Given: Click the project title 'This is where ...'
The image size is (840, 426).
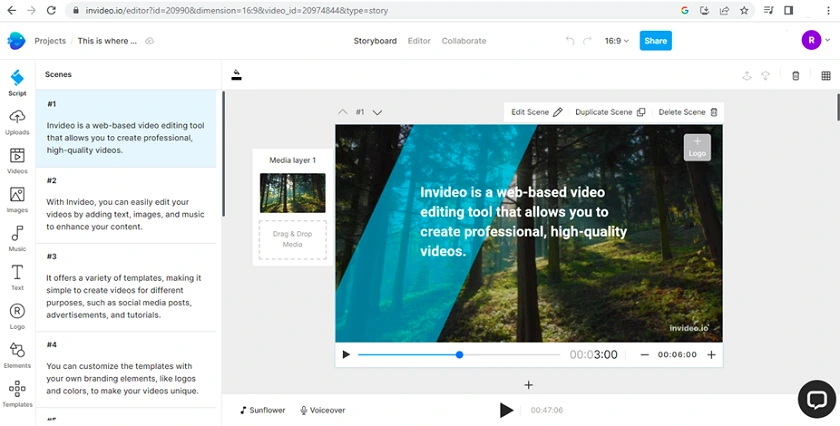Looking at the screenshot, I should [107, 41].
